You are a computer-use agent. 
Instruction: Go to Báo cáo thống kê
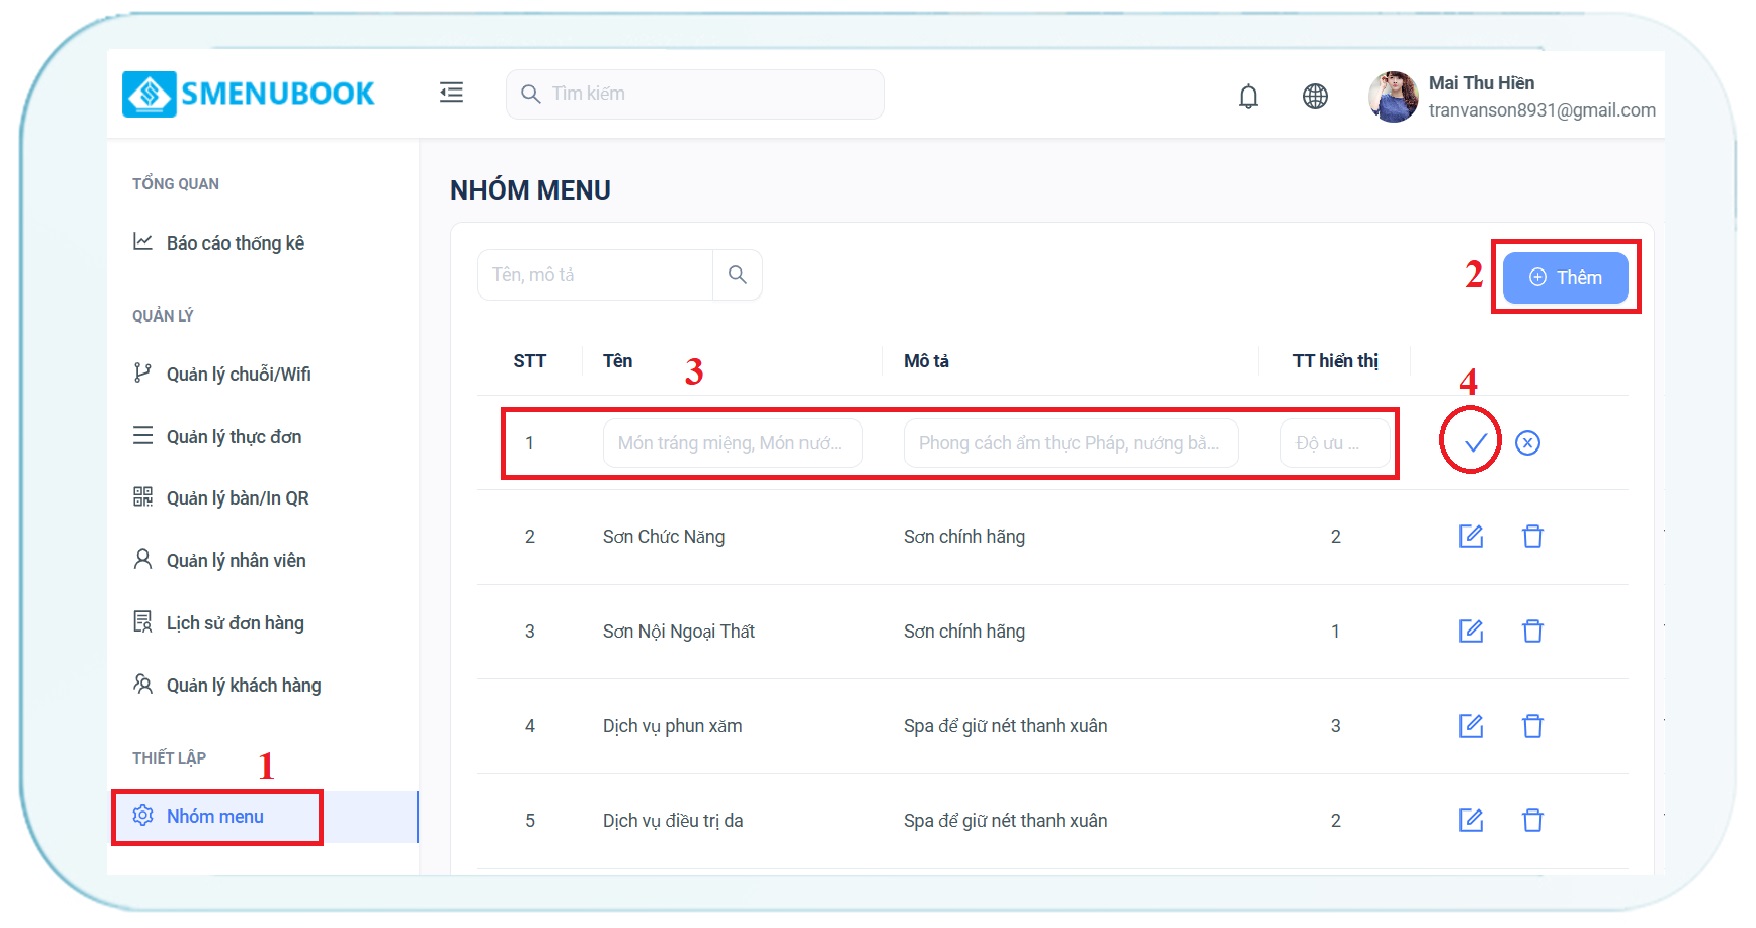point(234,243)
